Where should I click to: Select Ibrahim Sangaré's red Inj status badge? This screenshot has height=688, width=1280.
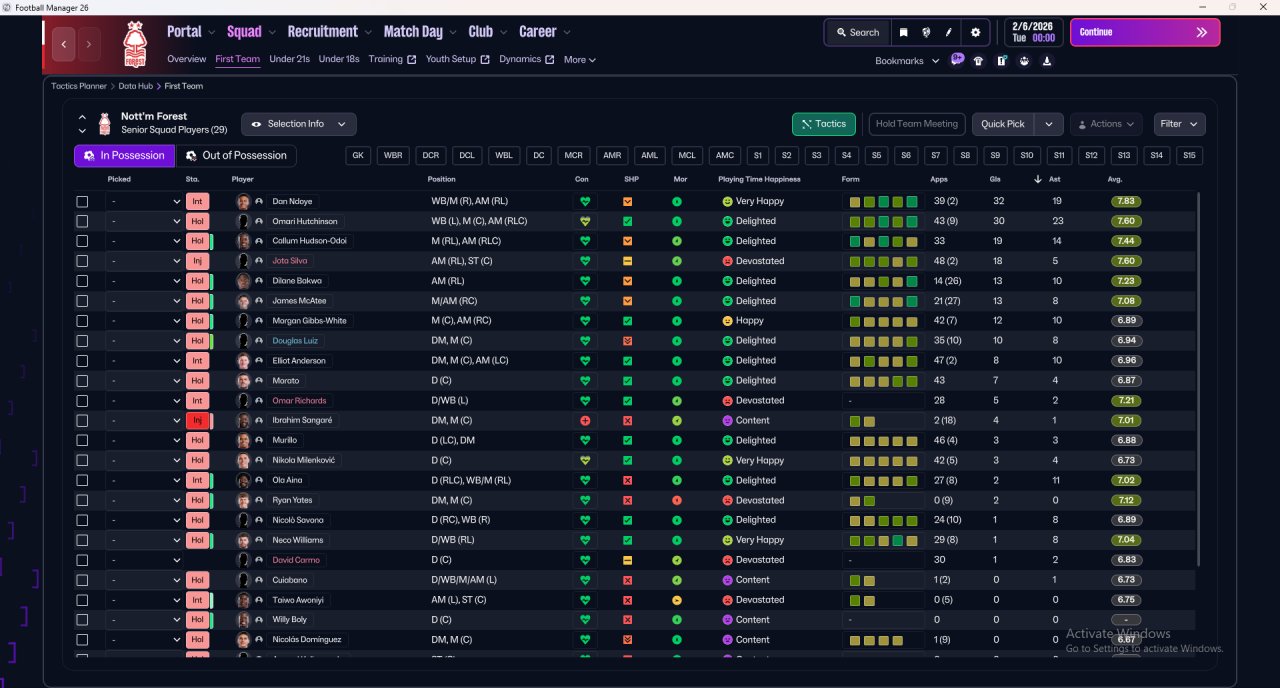[200, 421]
